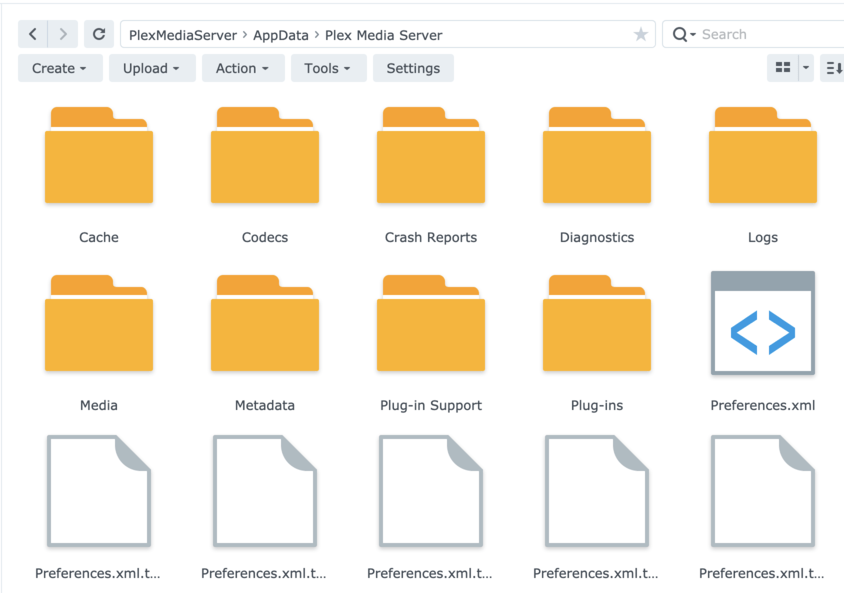Open the Tools dropdown

tap(328, 68)
